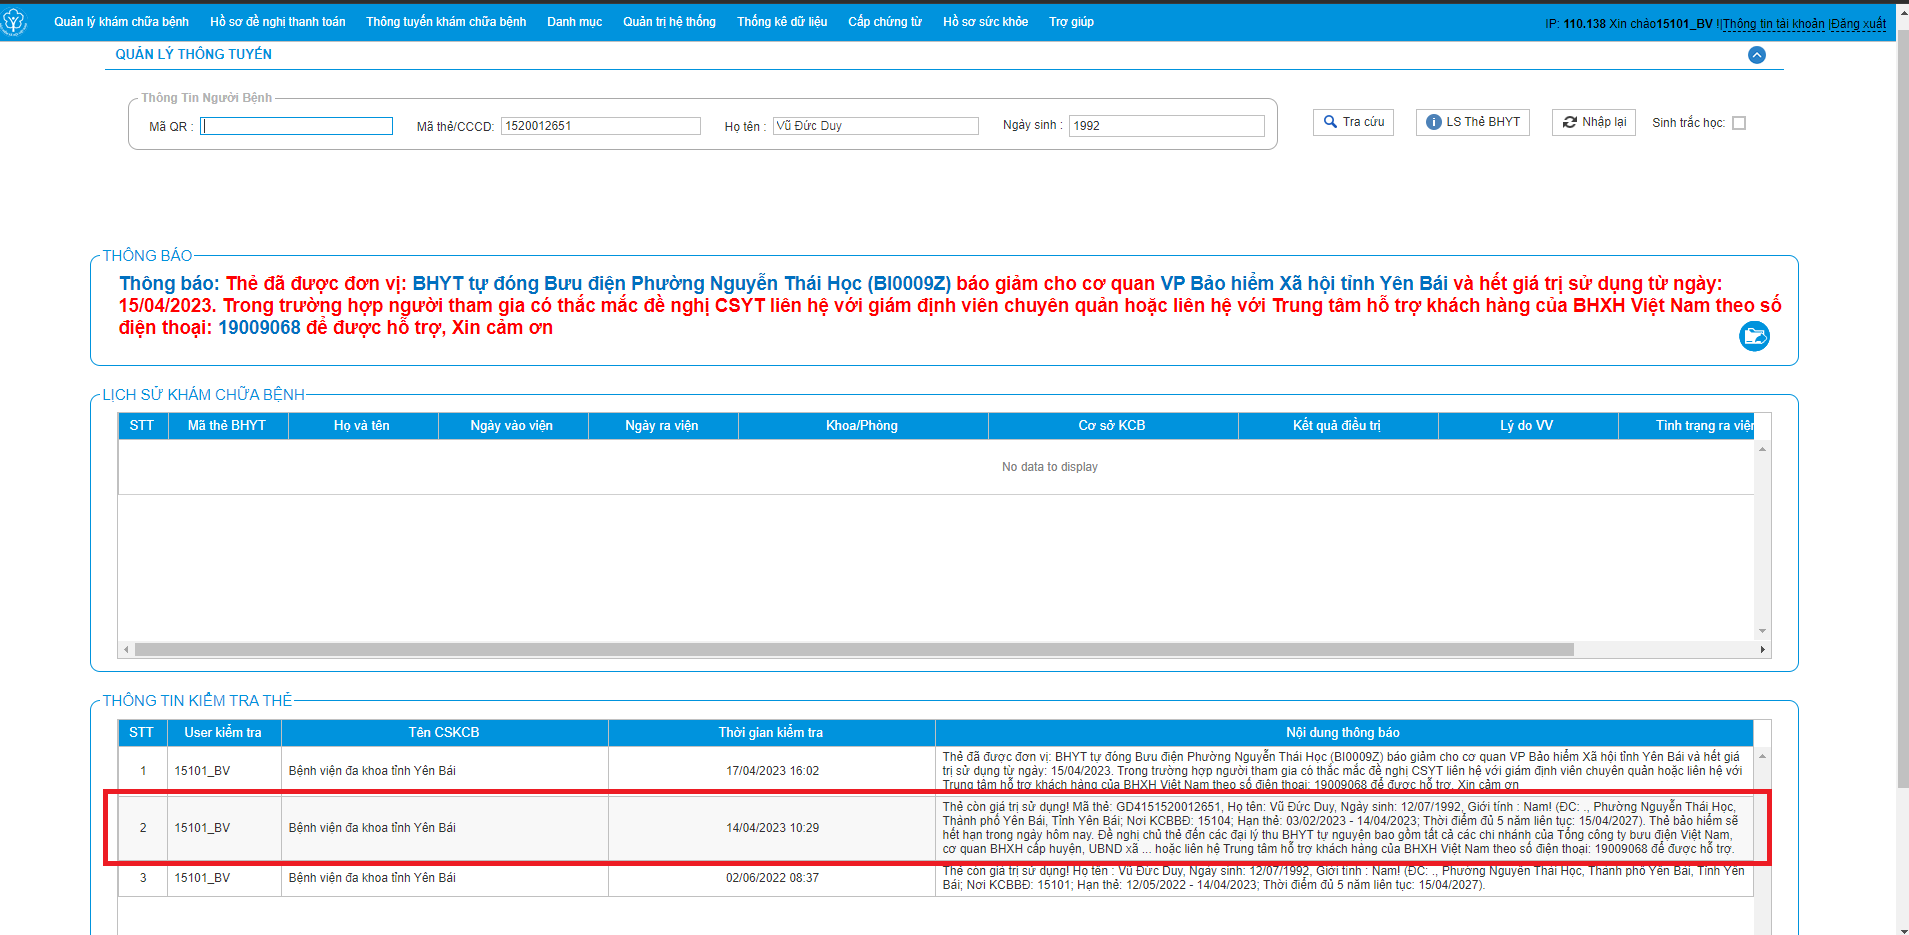Click the Họ tên text field
The height and width of the screenshot is (935, 1909).
[x=875, y=126]
